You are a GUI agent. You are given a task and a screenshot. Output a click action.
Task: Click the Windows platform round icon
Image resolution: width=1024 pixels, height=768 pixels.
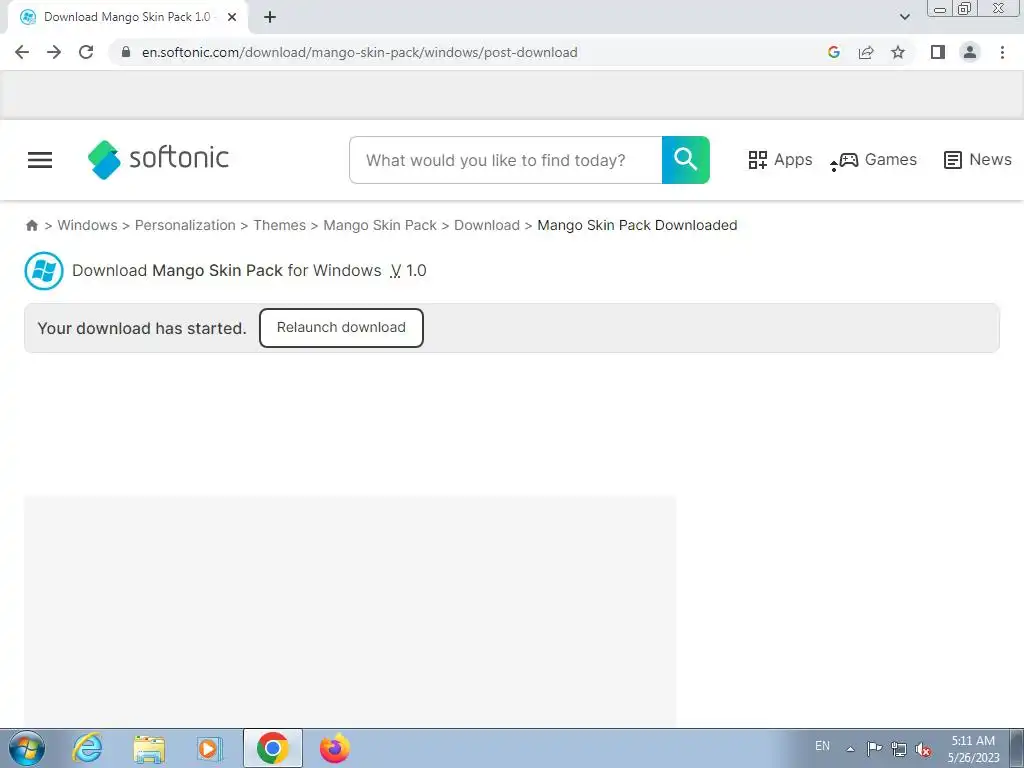44,270
